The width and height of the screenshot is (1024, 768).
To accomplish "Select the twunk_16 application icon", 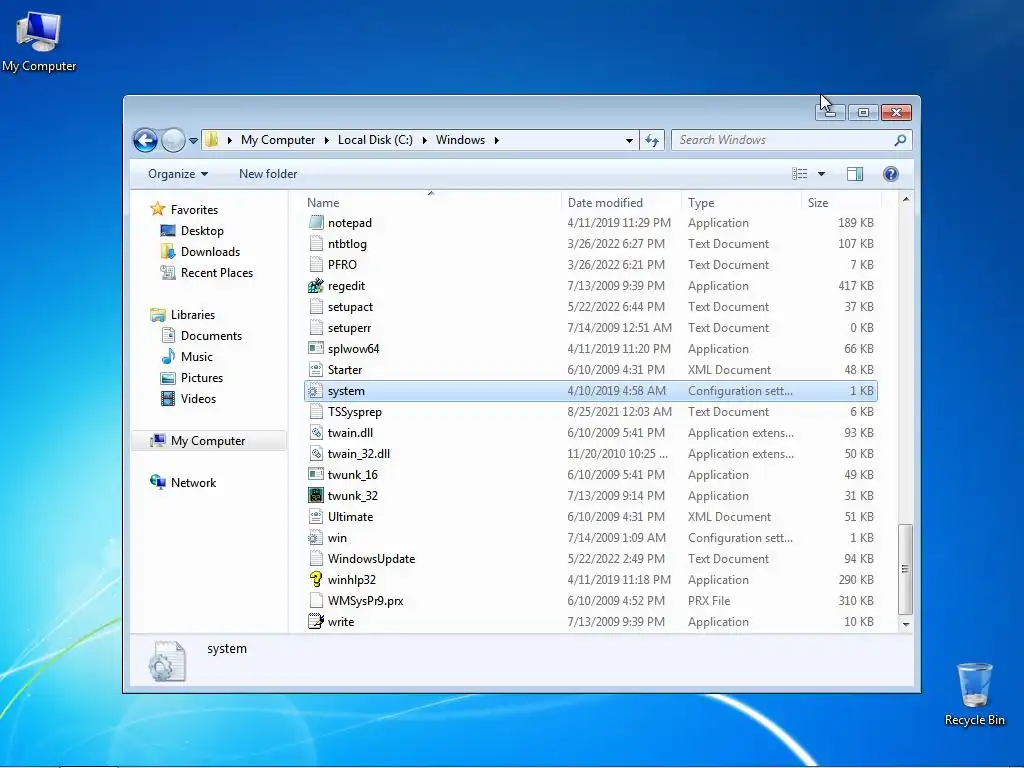I will pos(315,475).
